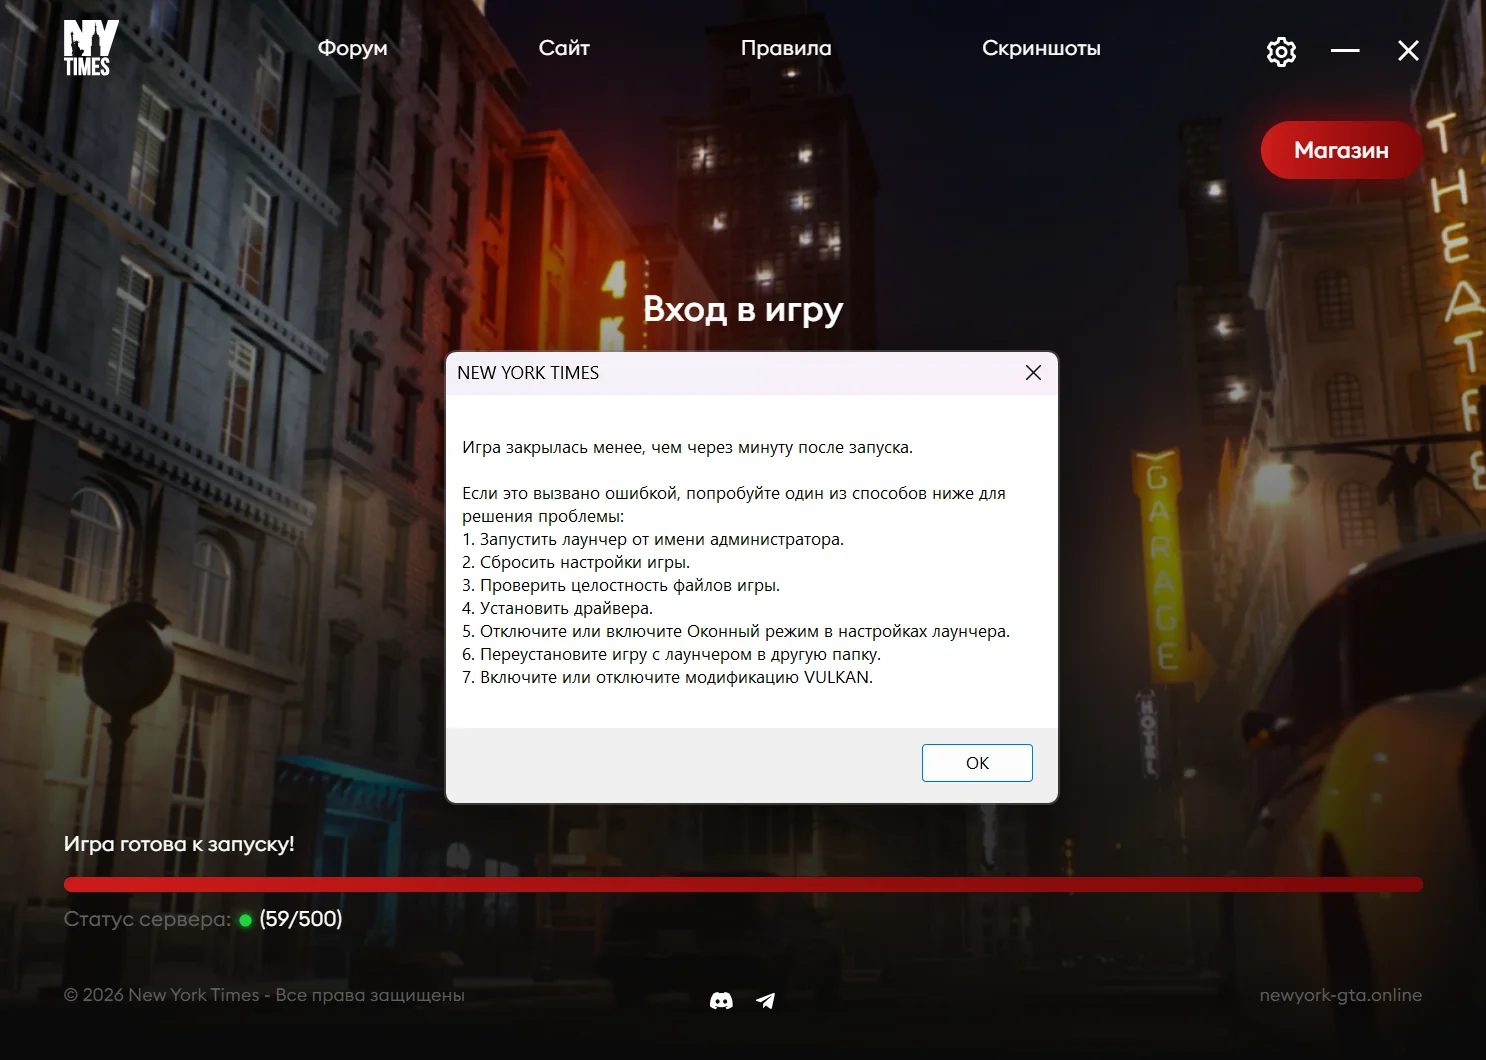Screen dimensions: 1486x1060
Task: Visit the newyork-gta.online link
Action: (x=1340, y=995)
